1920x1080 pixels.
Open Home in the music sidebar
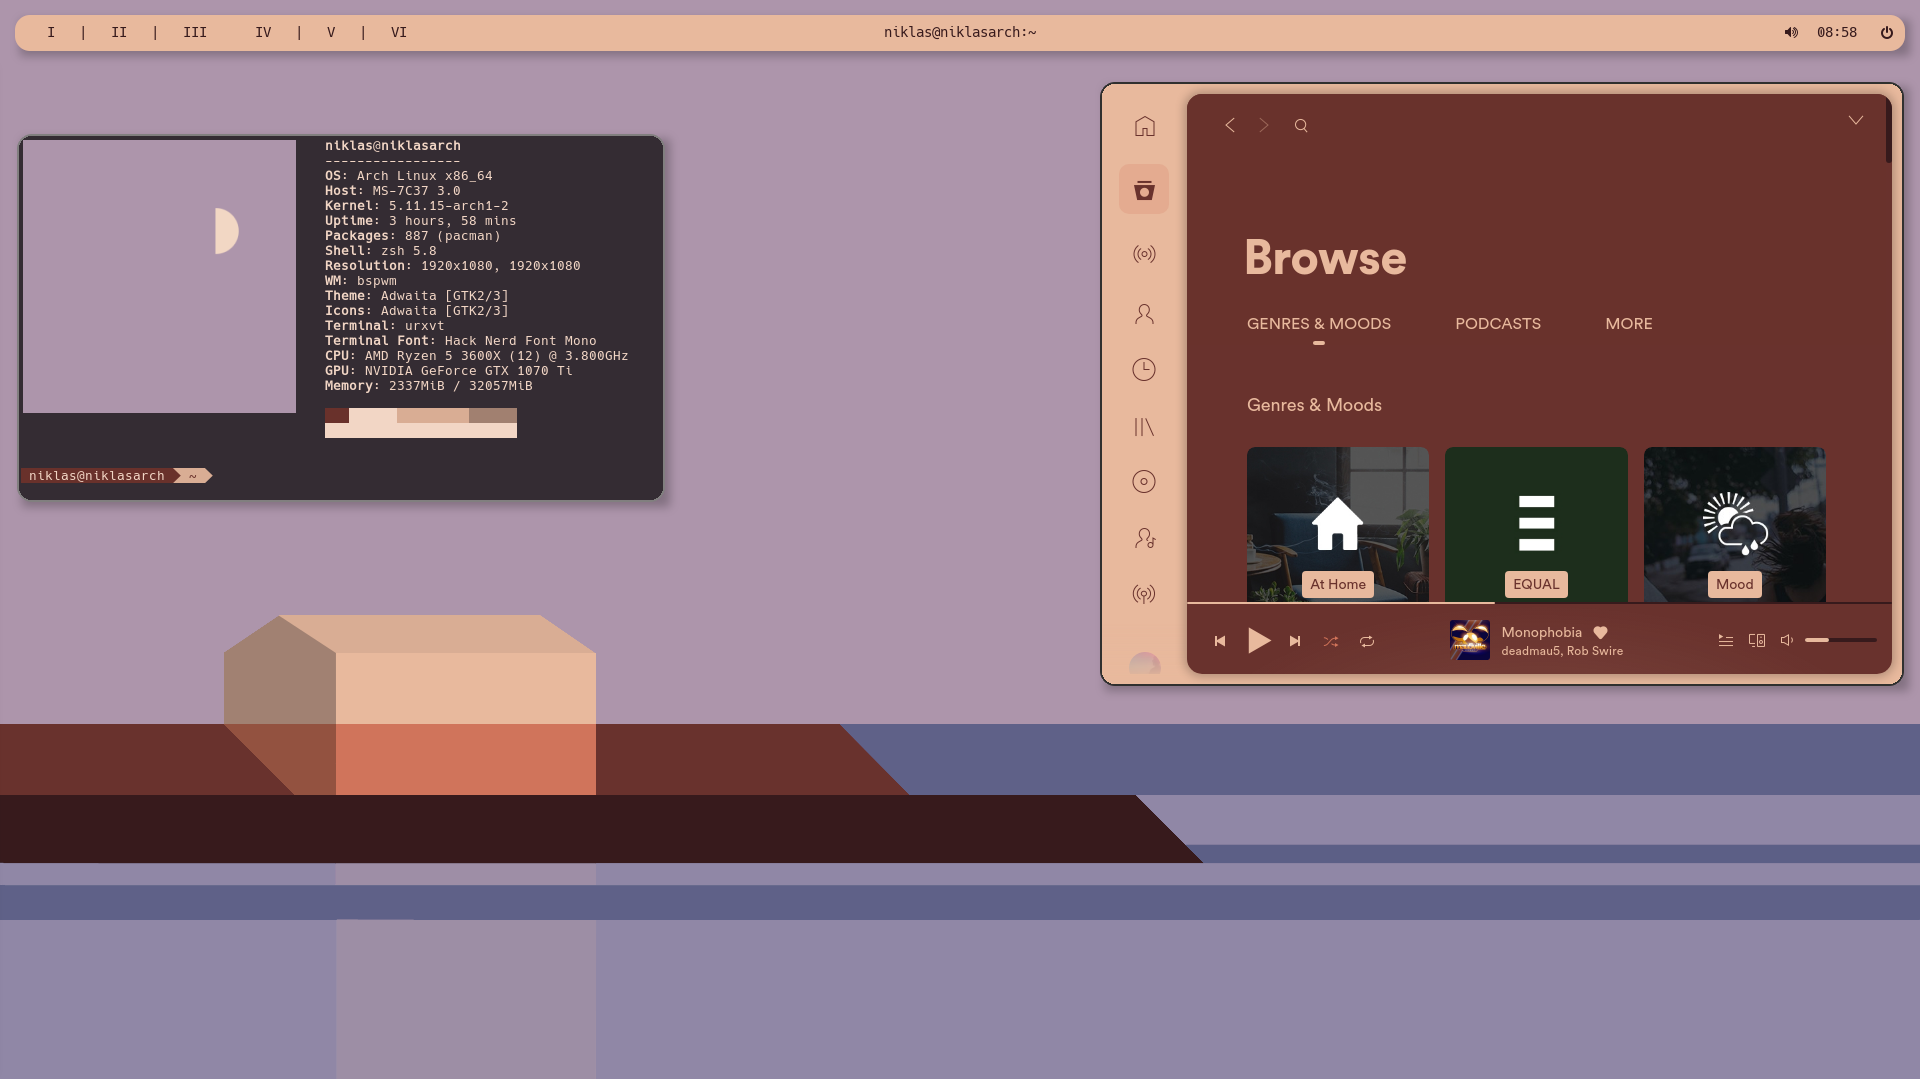click(x=1144, y=126)
